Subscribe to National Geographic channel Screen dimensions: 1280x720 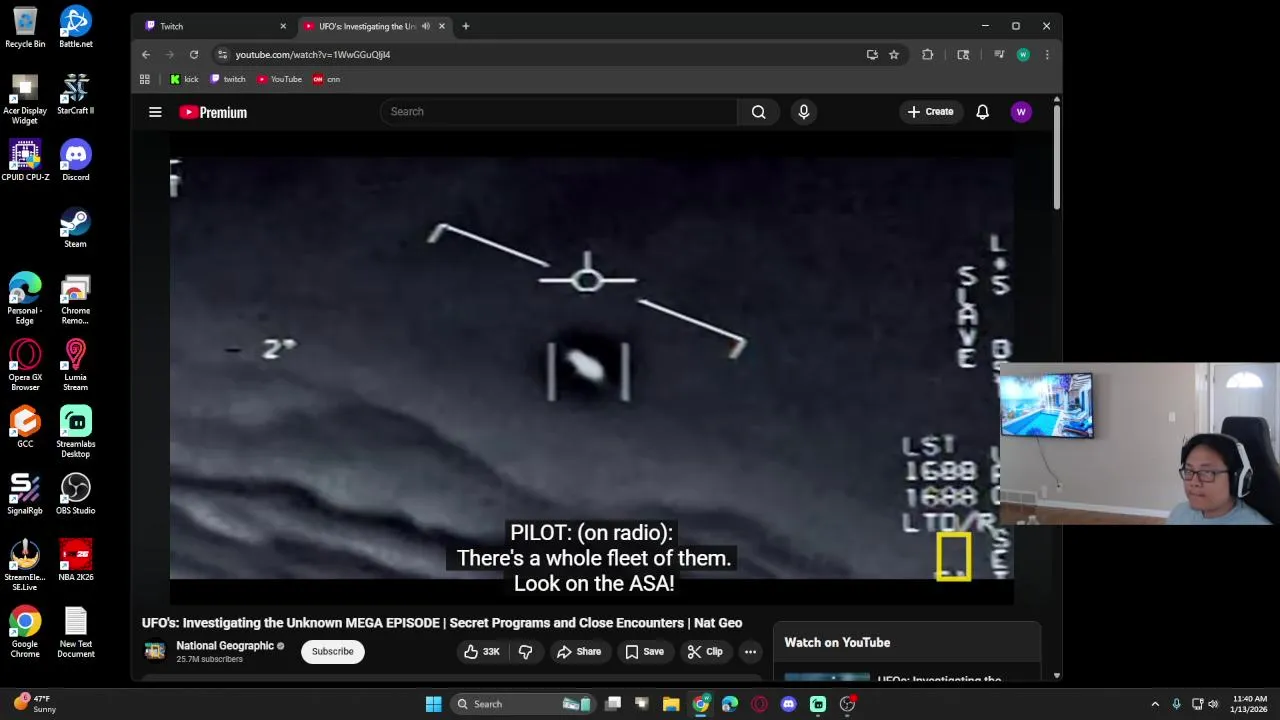coord(332,651)
